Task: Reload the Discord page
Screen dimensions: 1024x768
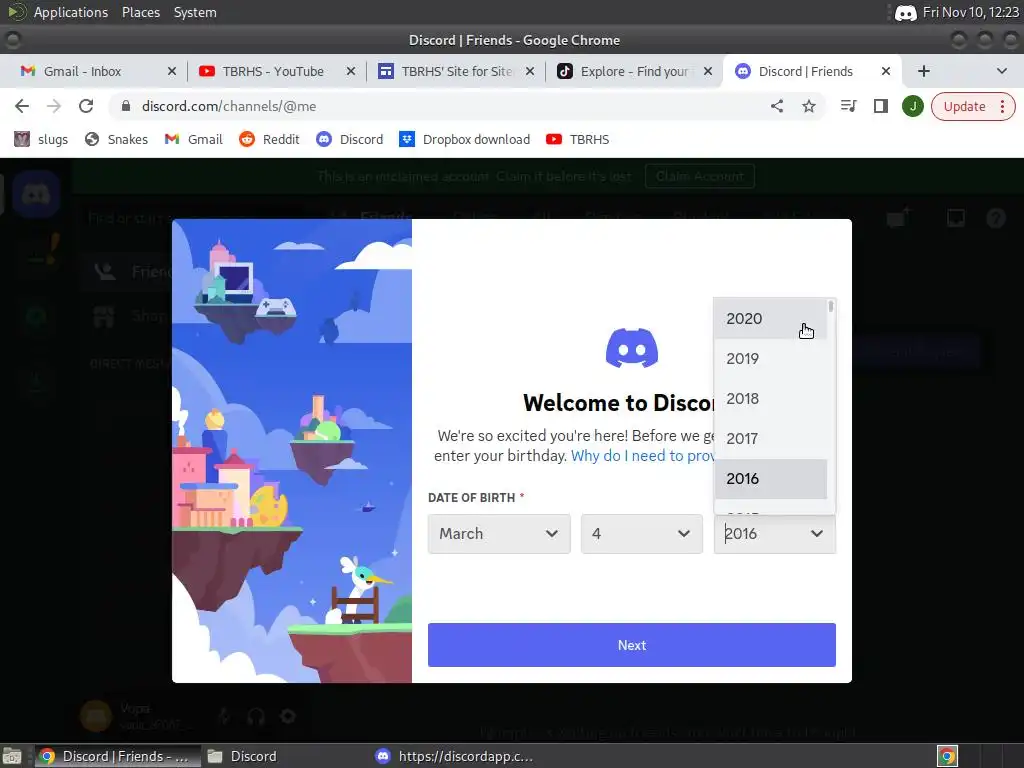Action: pyautogui.click(x=86, y=106)
